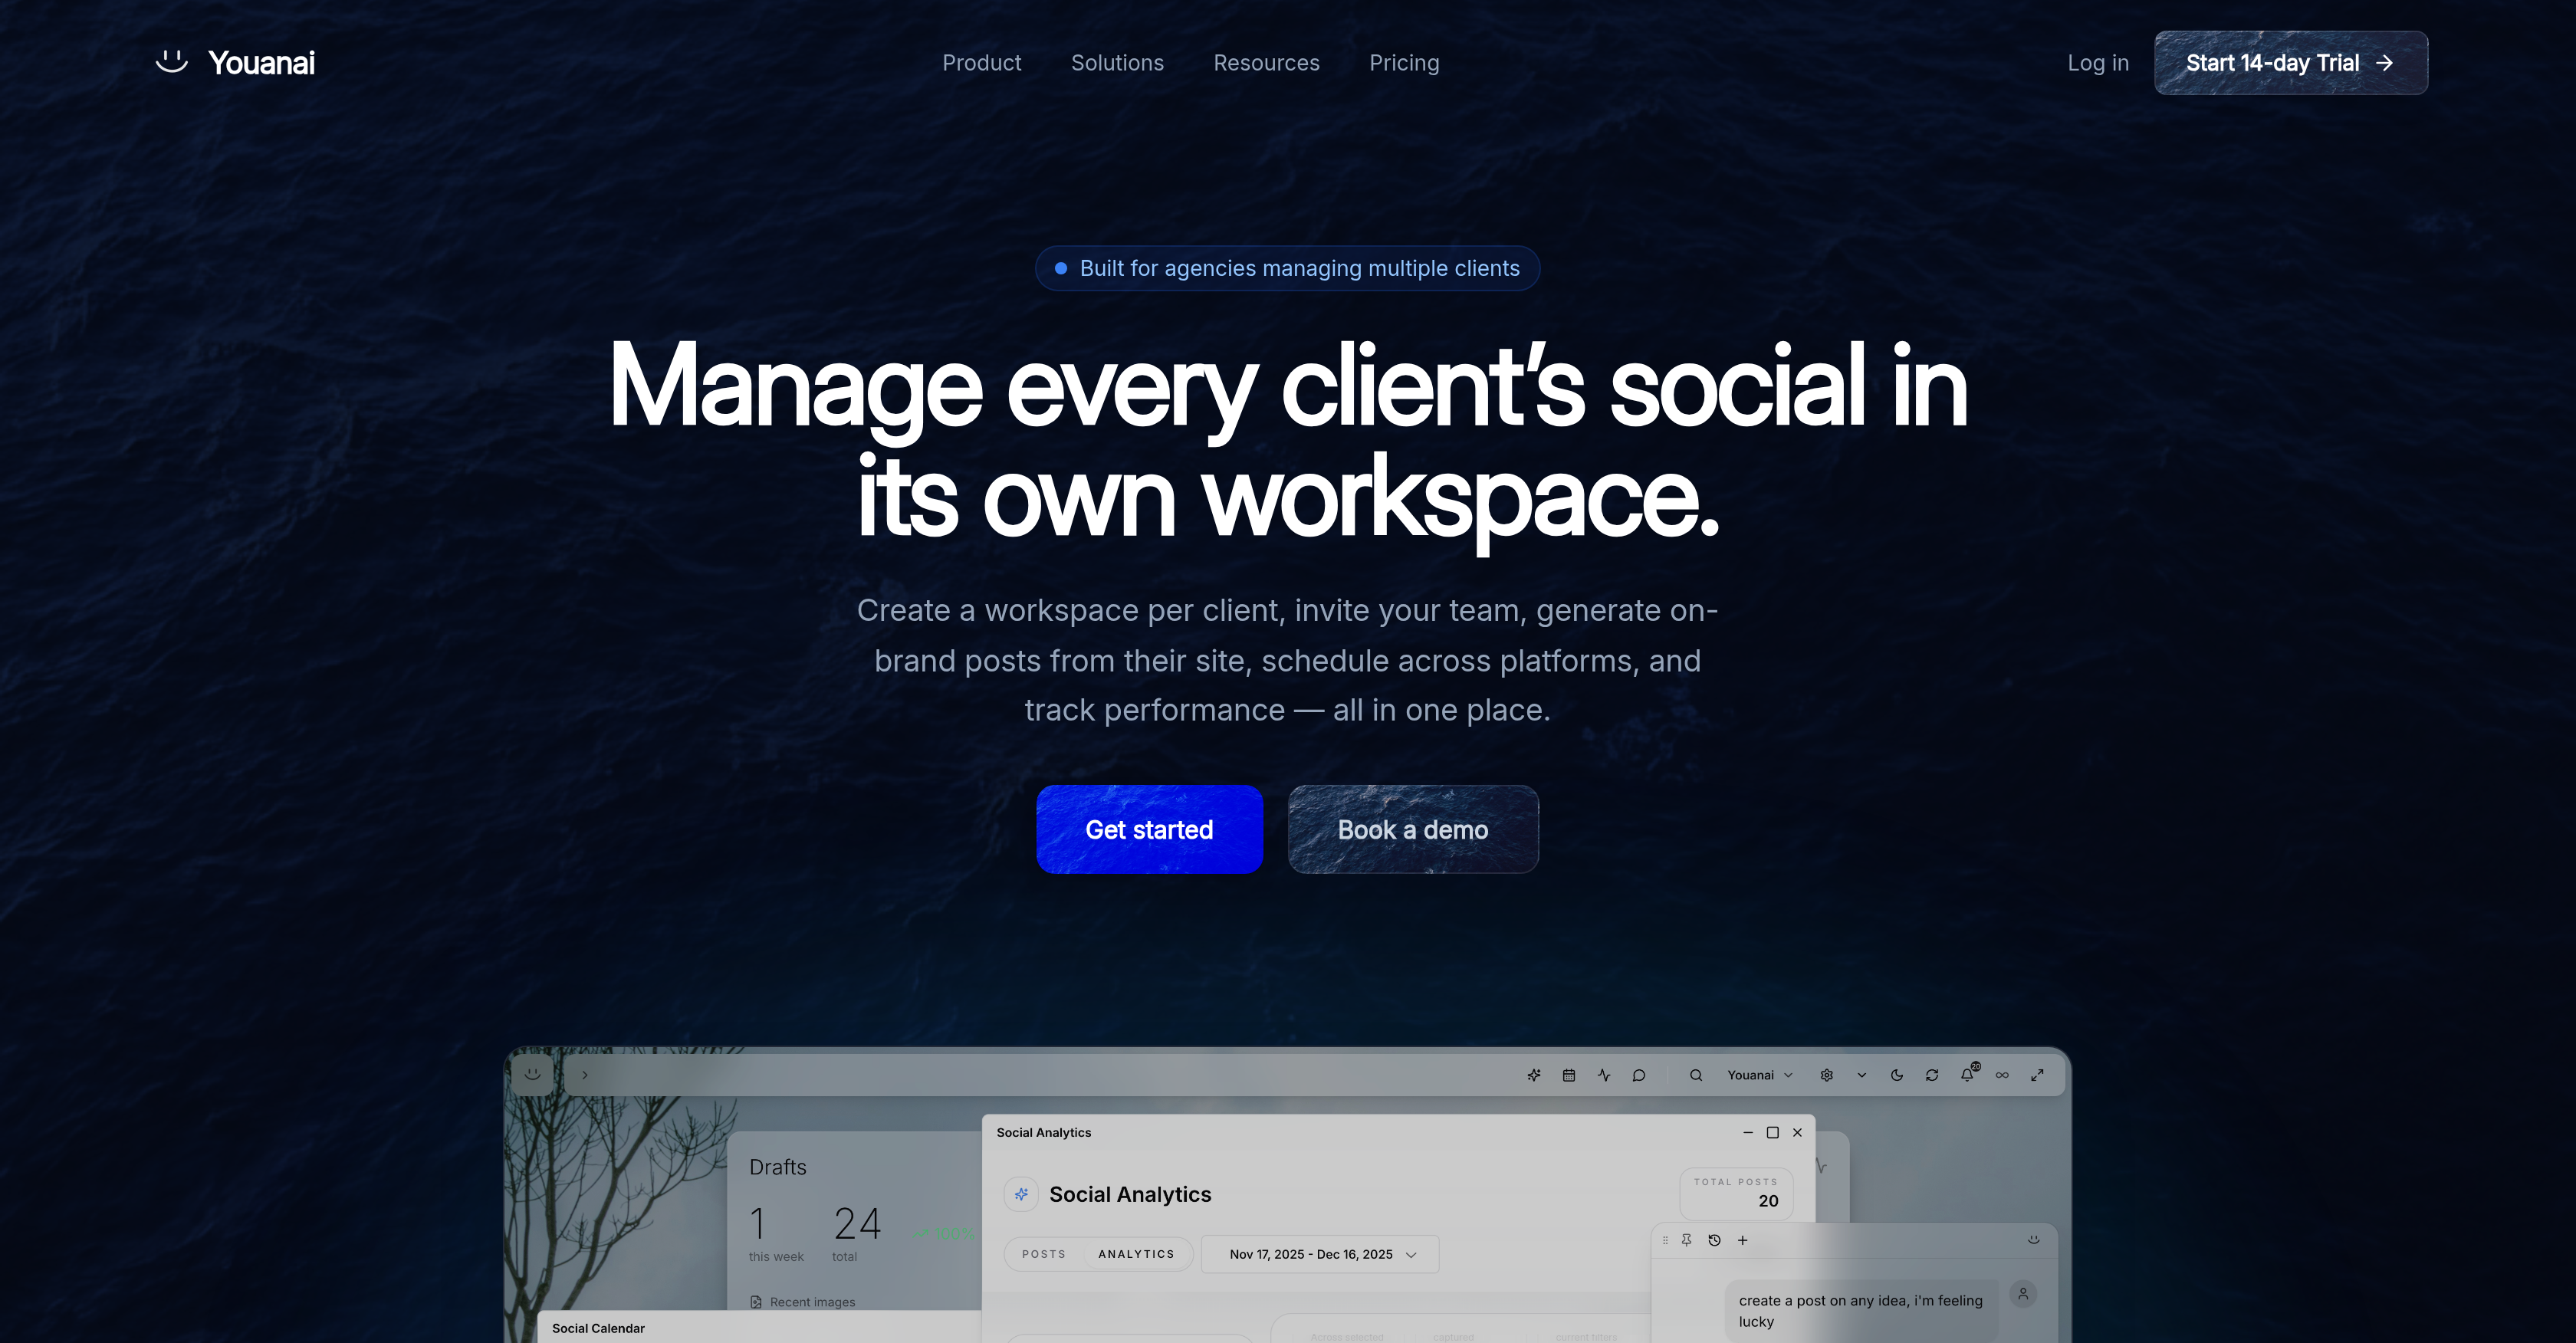Open the calendar icon in the toolbar

coord(1569,1075)
